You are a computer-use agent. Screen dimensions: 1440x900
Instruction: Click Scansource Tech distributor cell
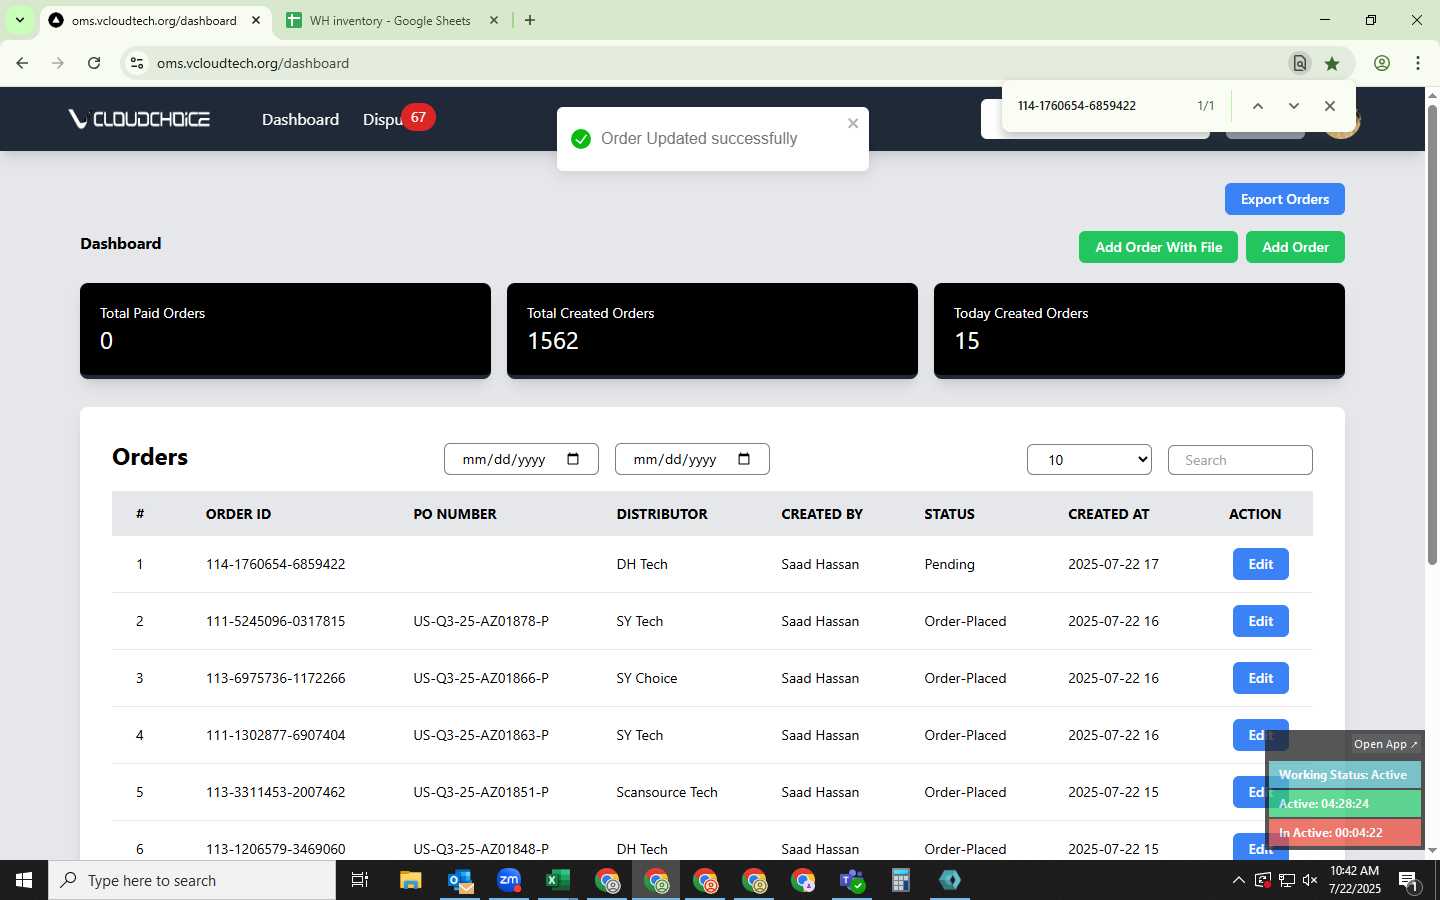pyautogui.click(x=667, y=792)
